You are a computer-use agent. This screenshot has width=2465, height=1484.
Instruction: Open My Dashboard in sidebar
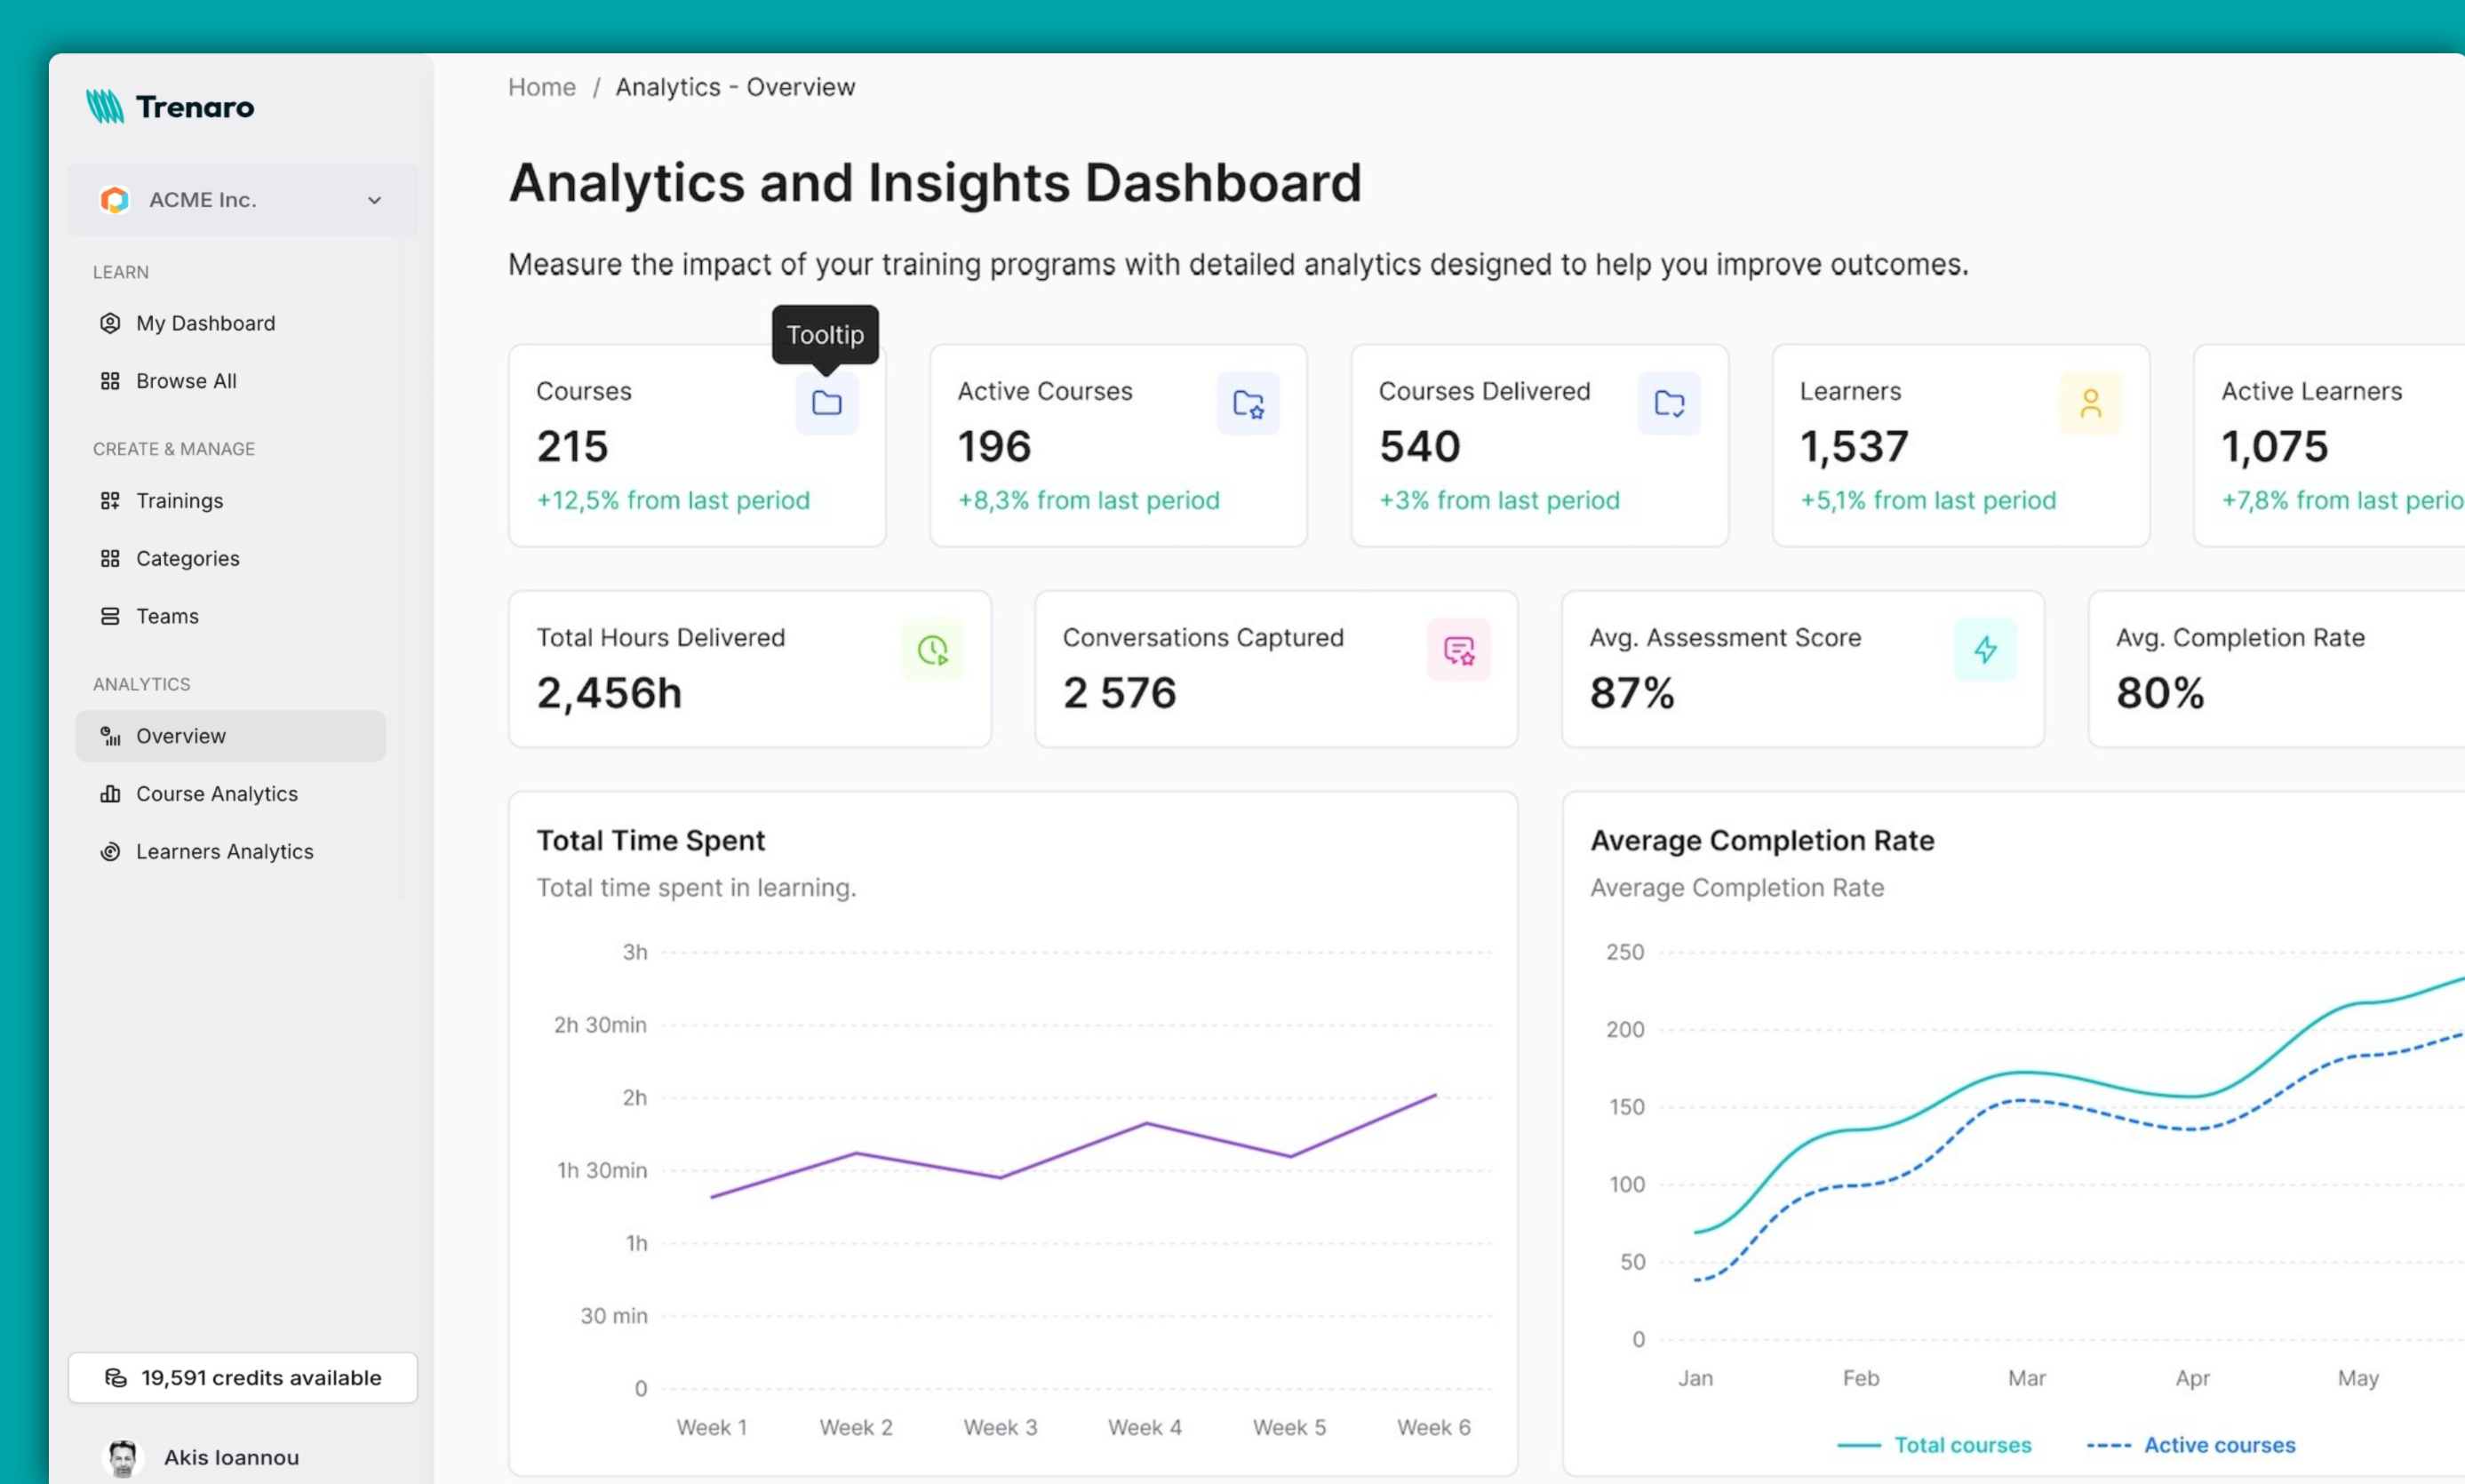(205, 323)
